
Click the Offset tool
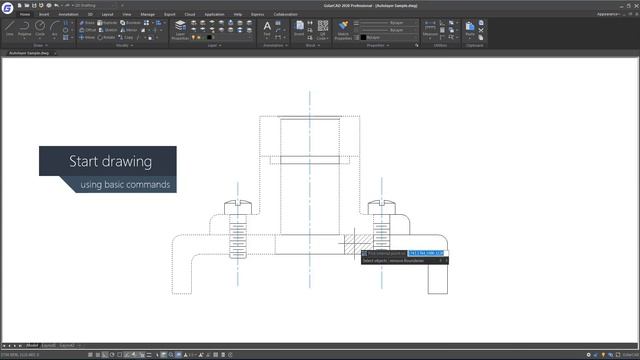[87, 30]
